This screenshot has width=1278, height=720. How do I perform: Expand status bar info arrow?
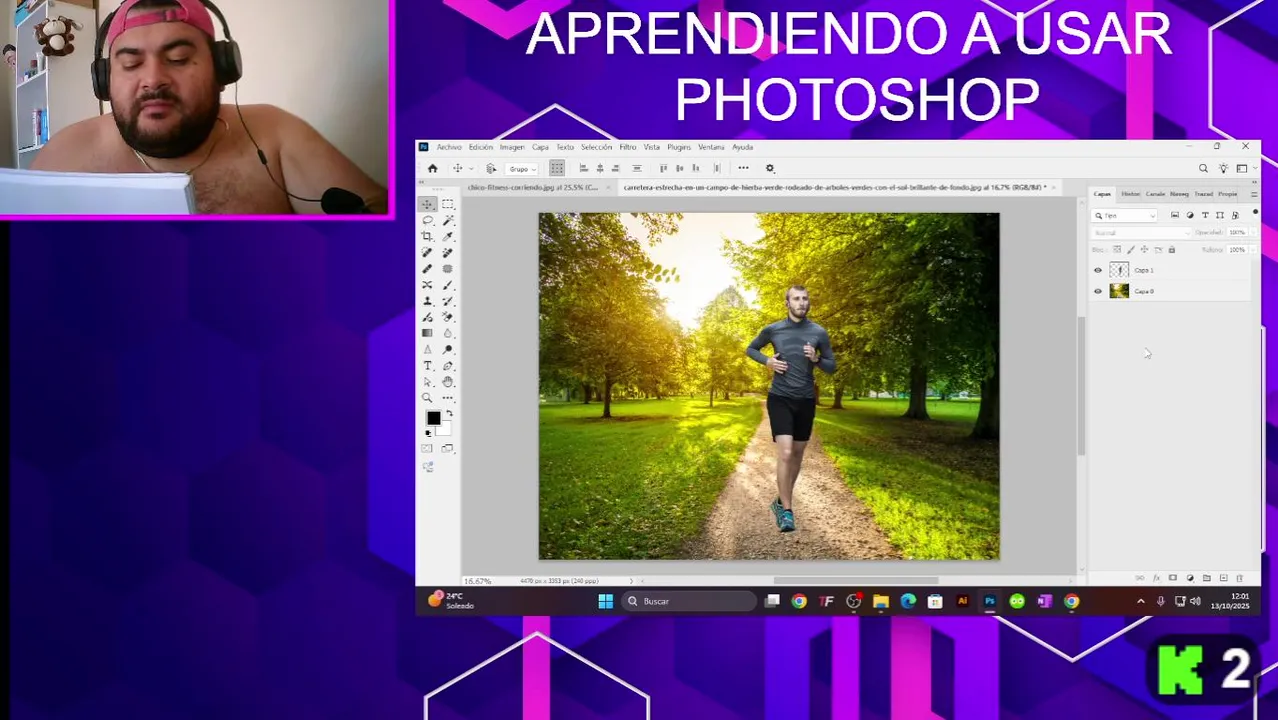[x=631, y=581]
